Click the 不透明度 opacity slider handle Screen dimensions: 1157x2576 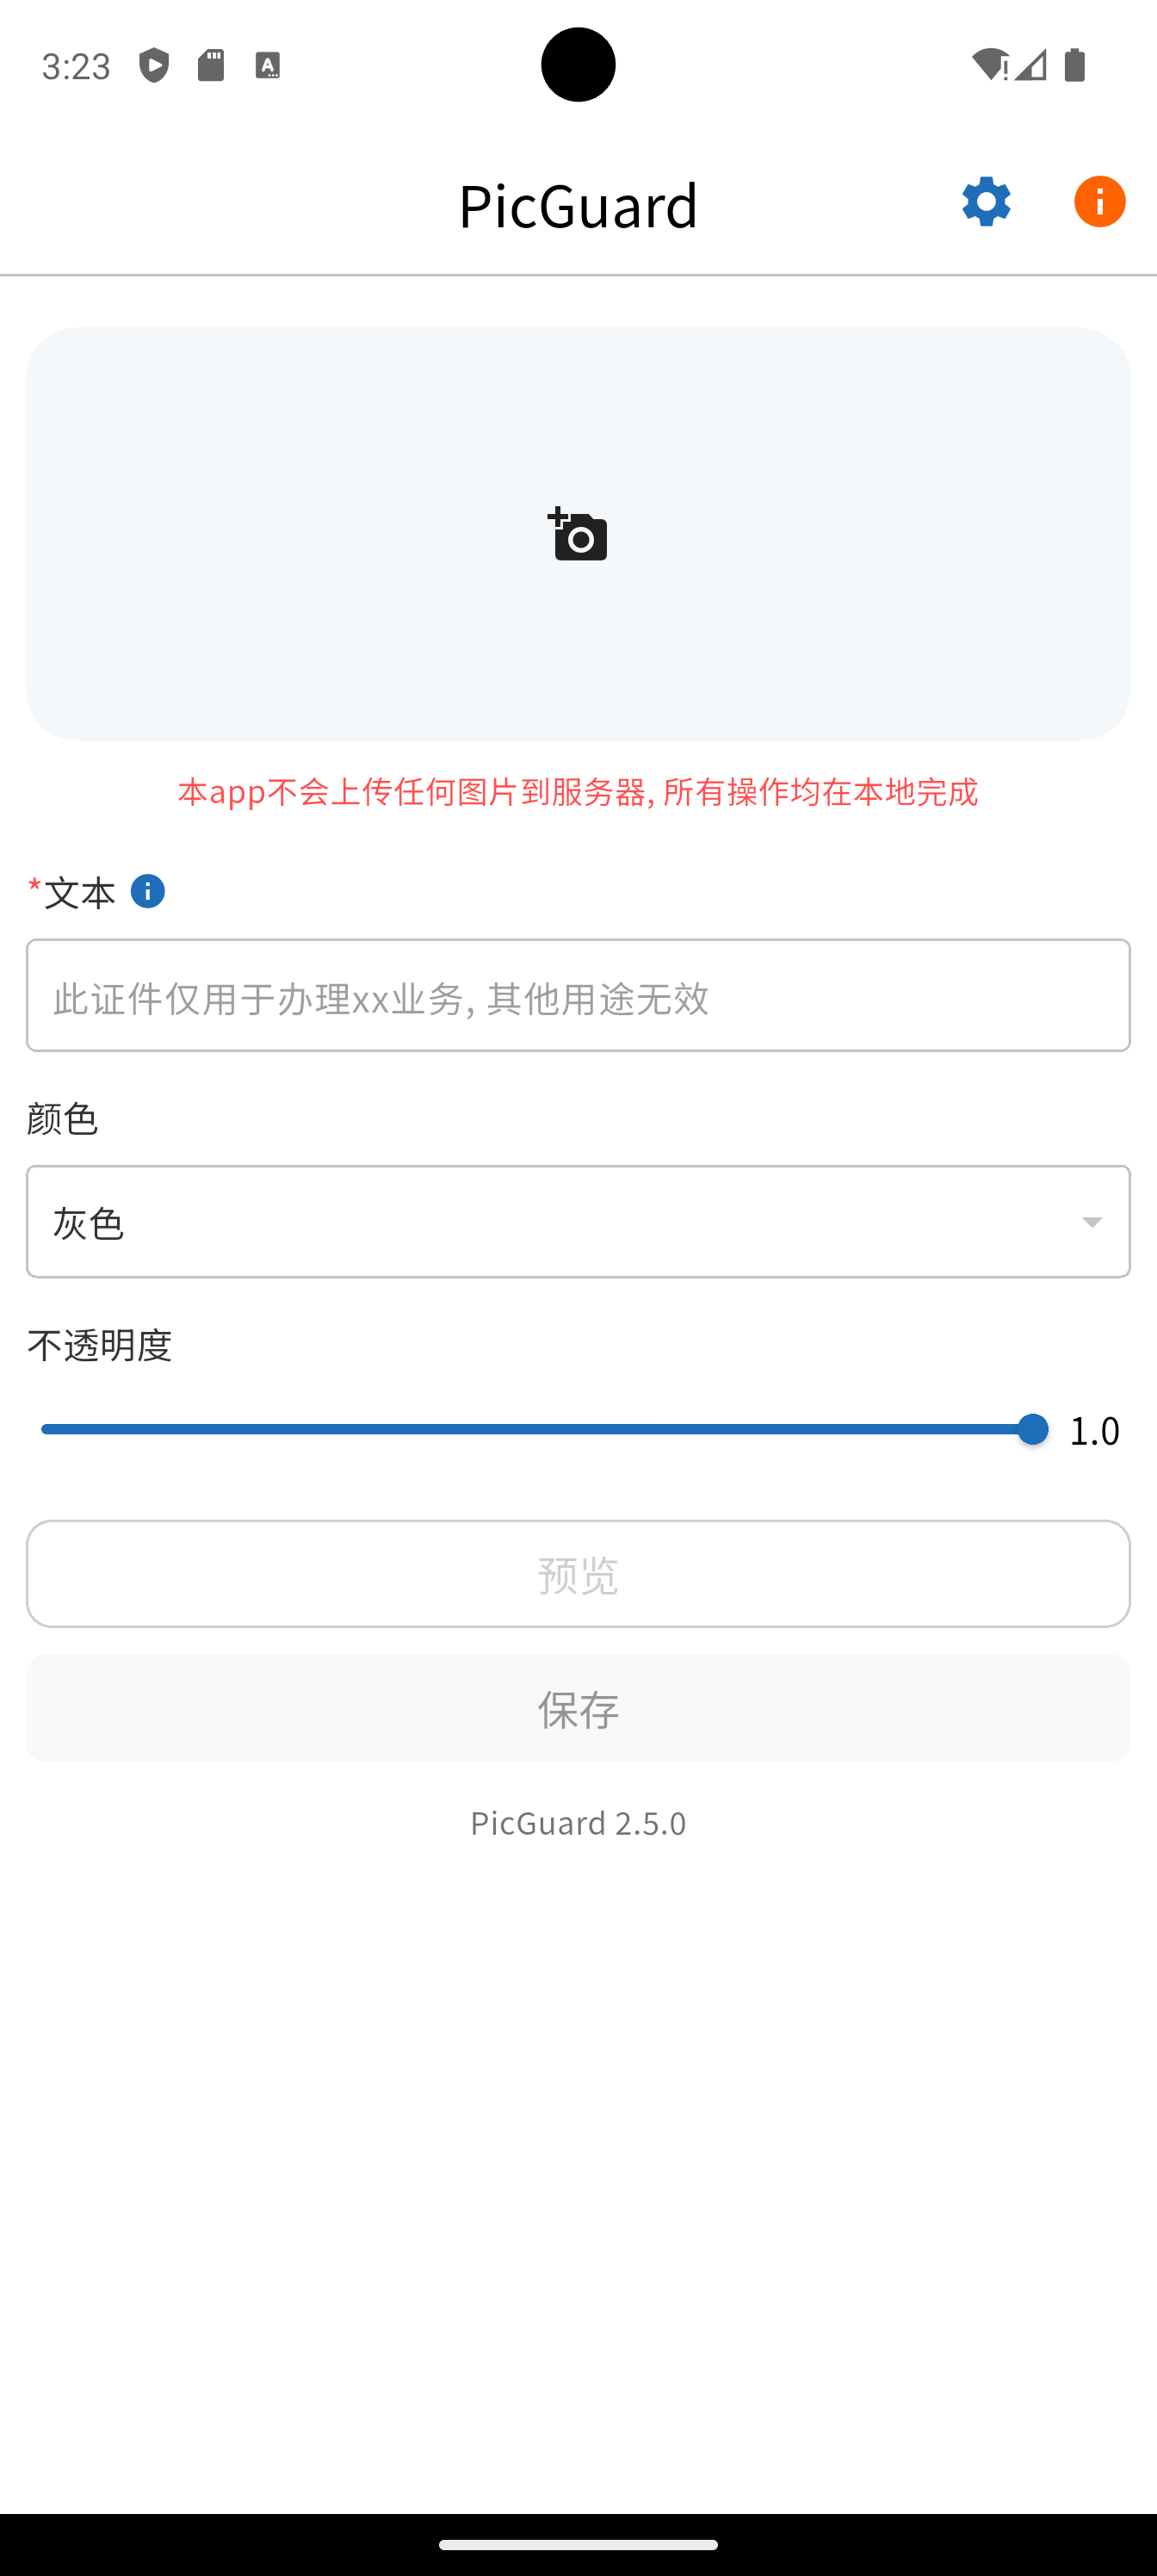(x=1032, y=1429)
